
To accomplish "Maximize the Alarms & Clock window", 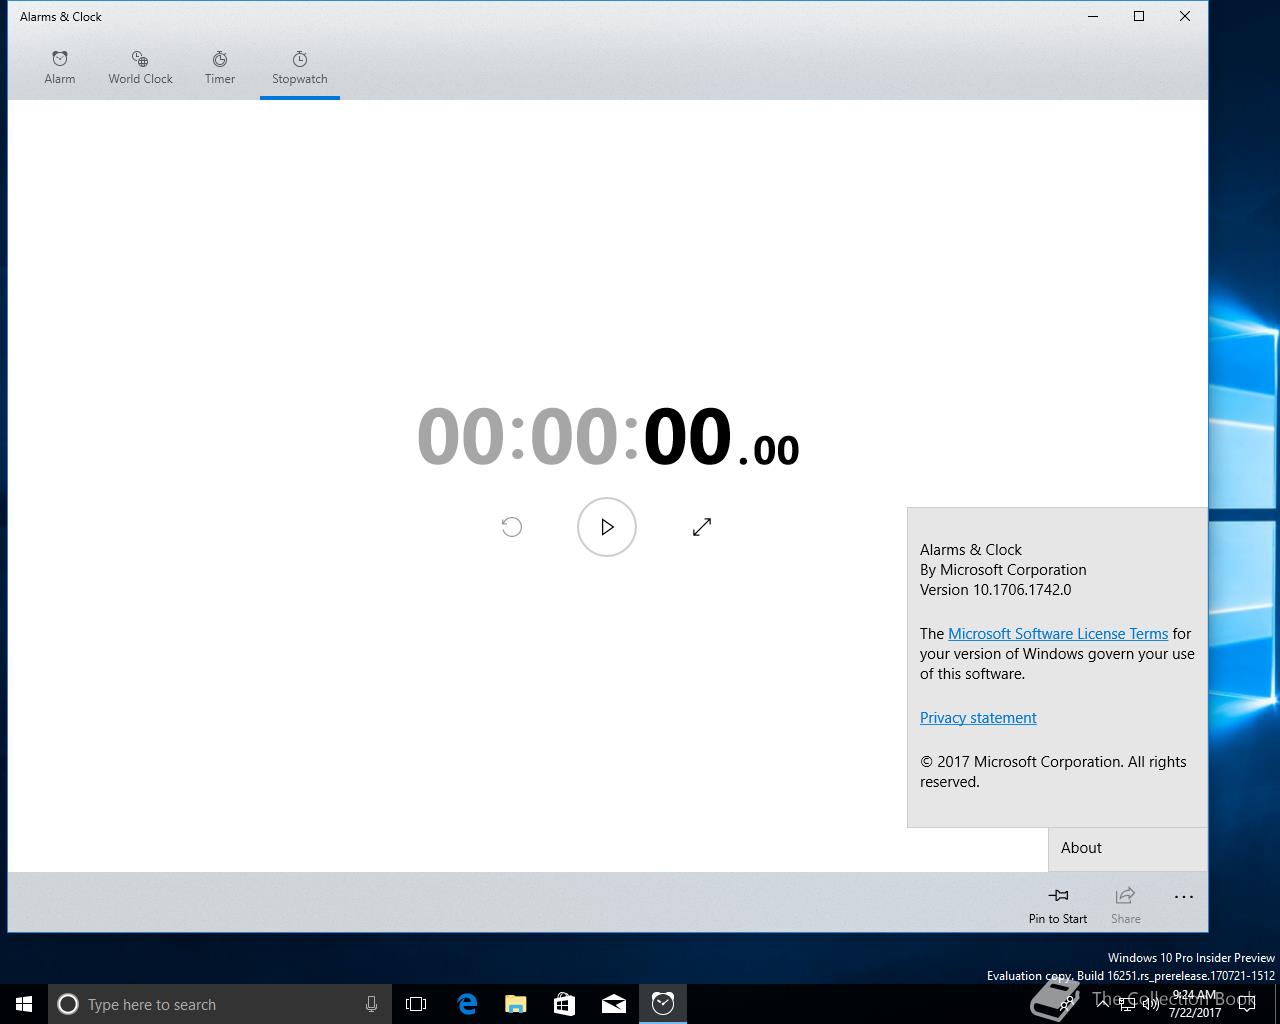I will click(1139, 16).
